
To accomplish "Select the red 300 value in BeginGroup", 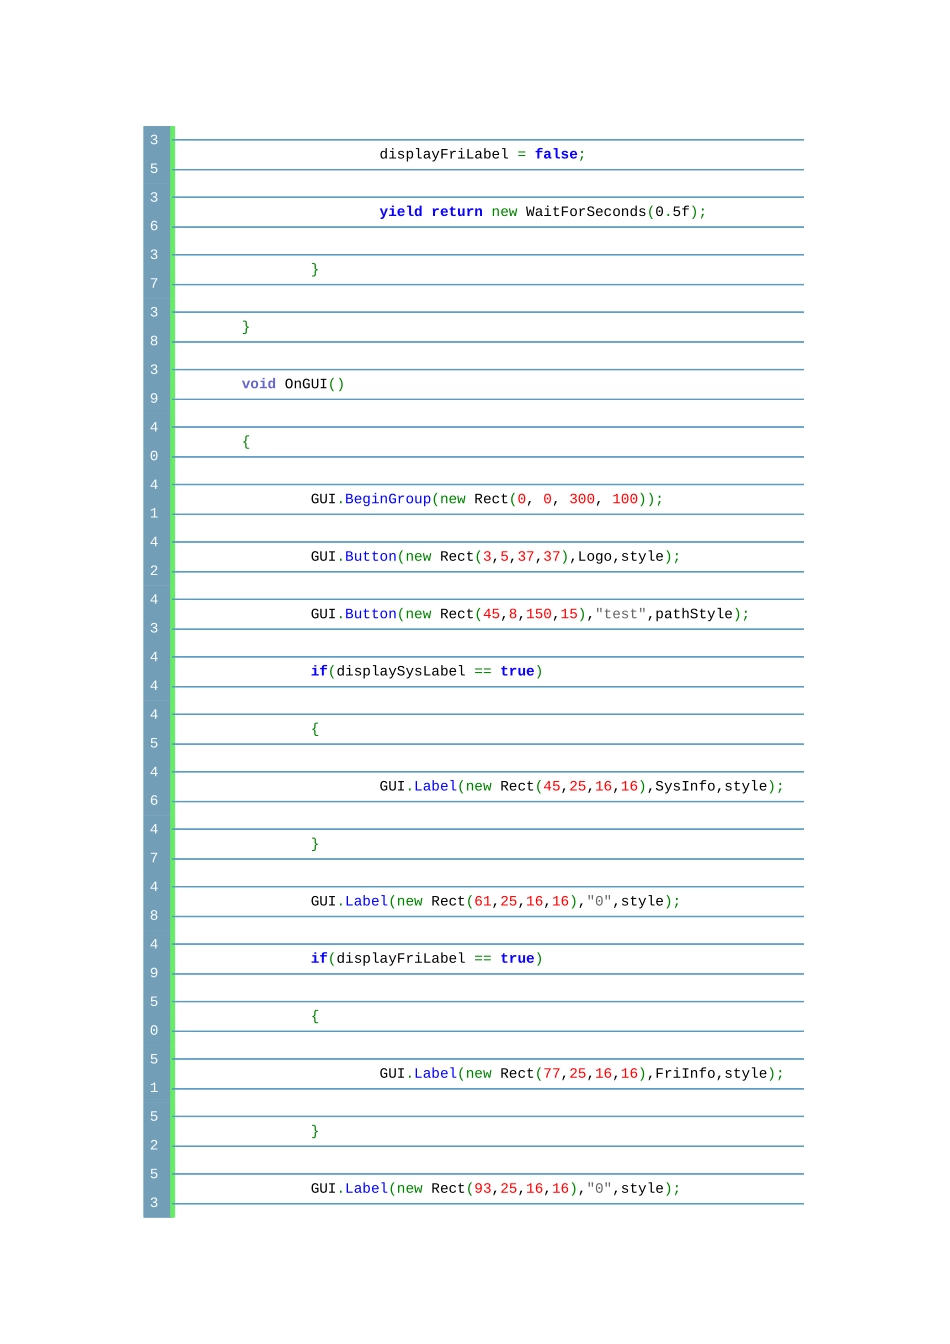I will (582, 499).
